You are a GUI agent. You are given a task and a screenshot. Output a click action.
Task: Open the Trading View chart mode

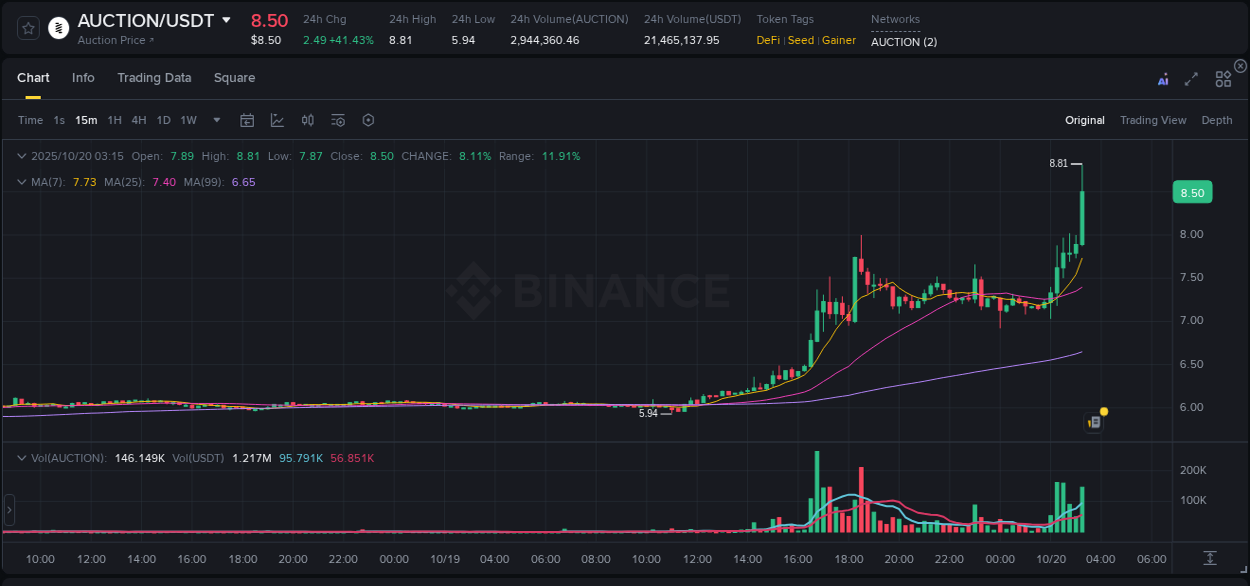1152,120
